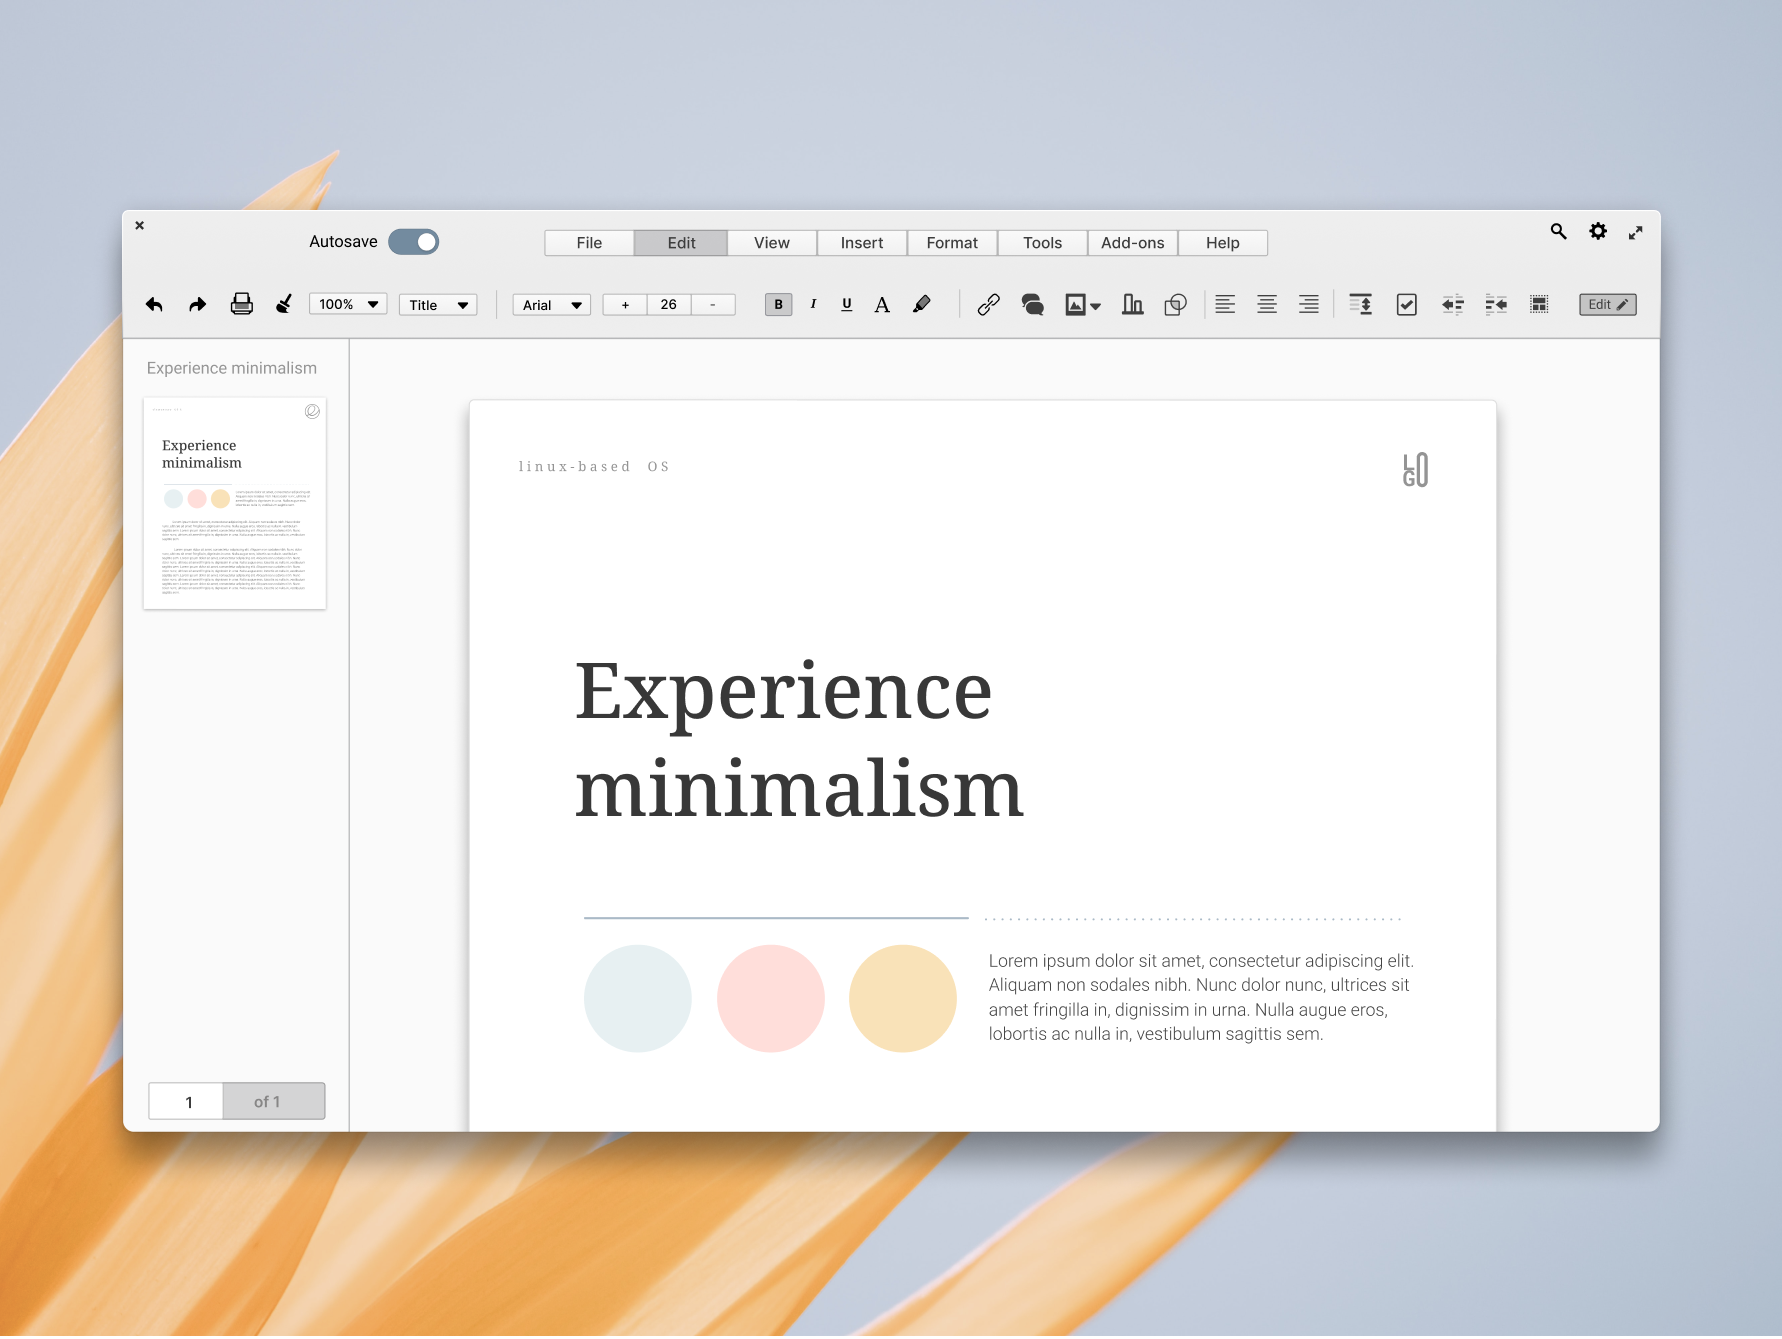
Task: Click the undo arrow icon
Action: (154, 305)
